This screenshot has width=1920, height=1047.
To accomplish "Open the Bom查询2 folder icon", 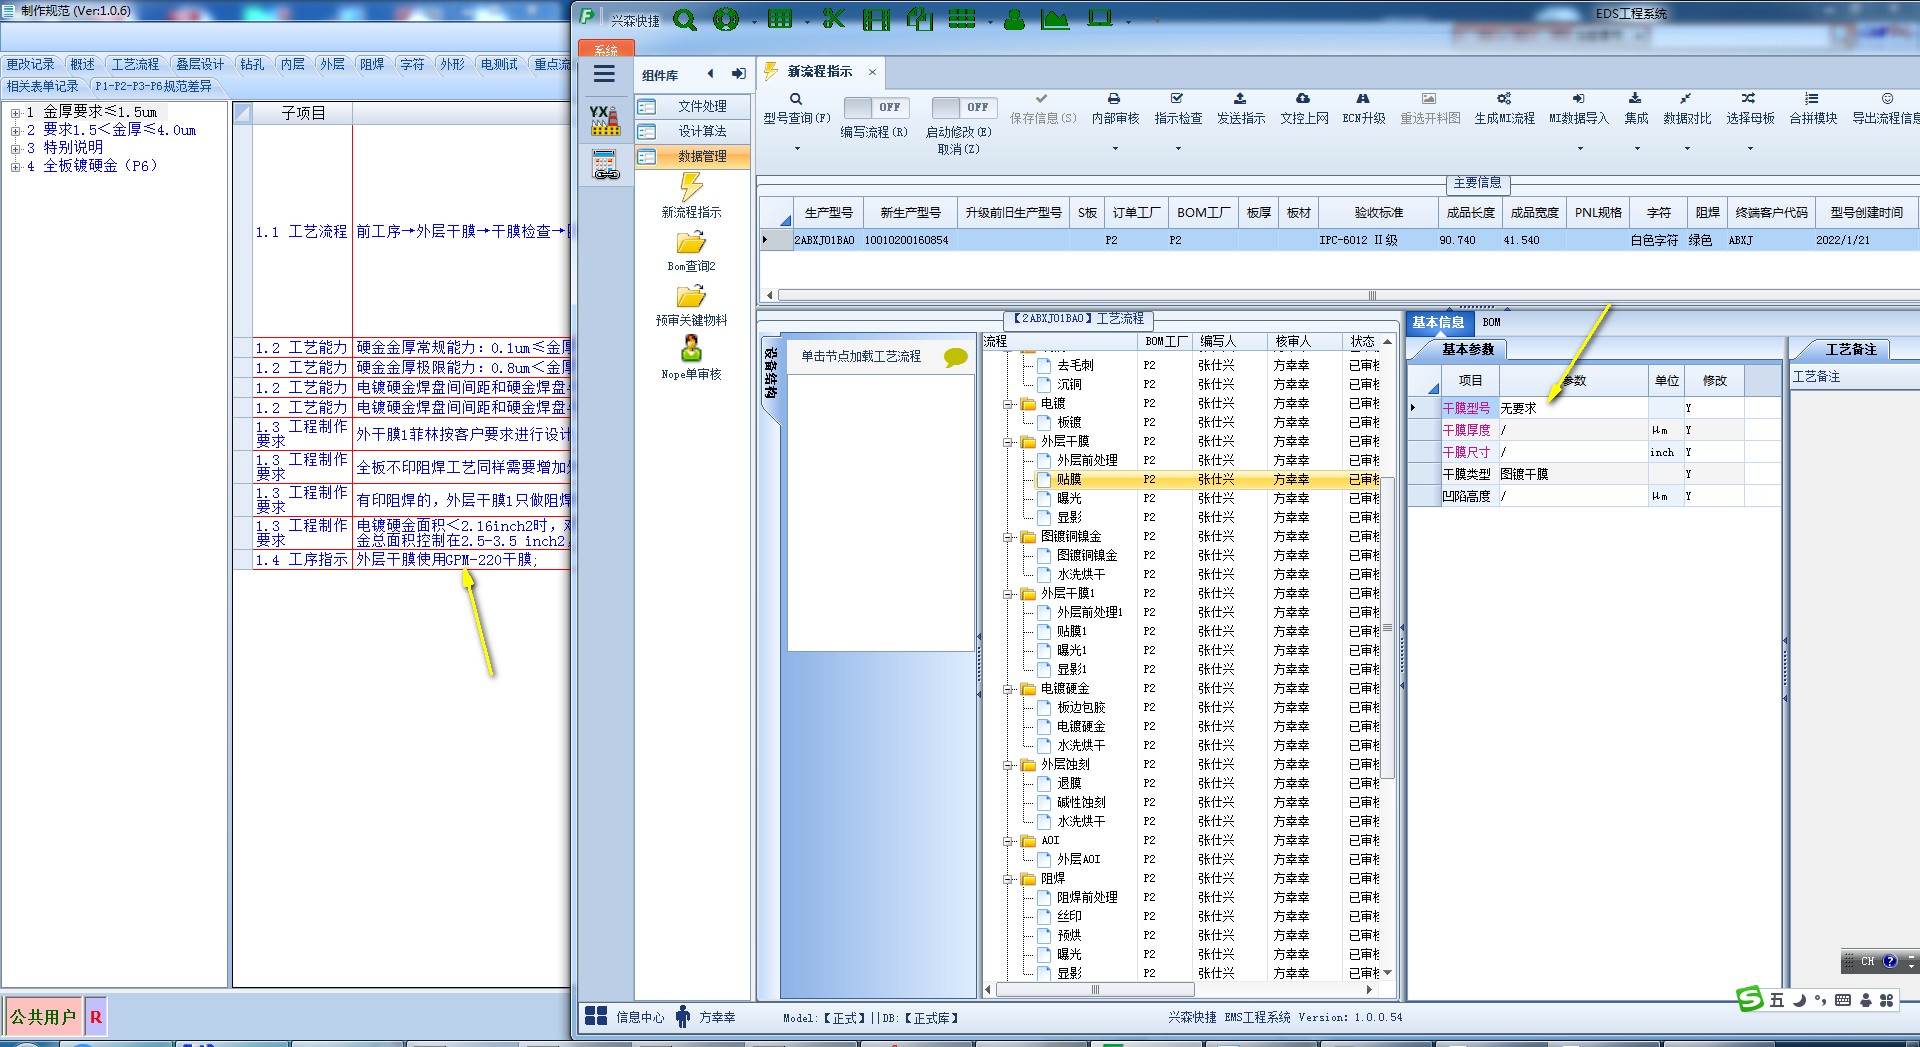I will 691,243.
